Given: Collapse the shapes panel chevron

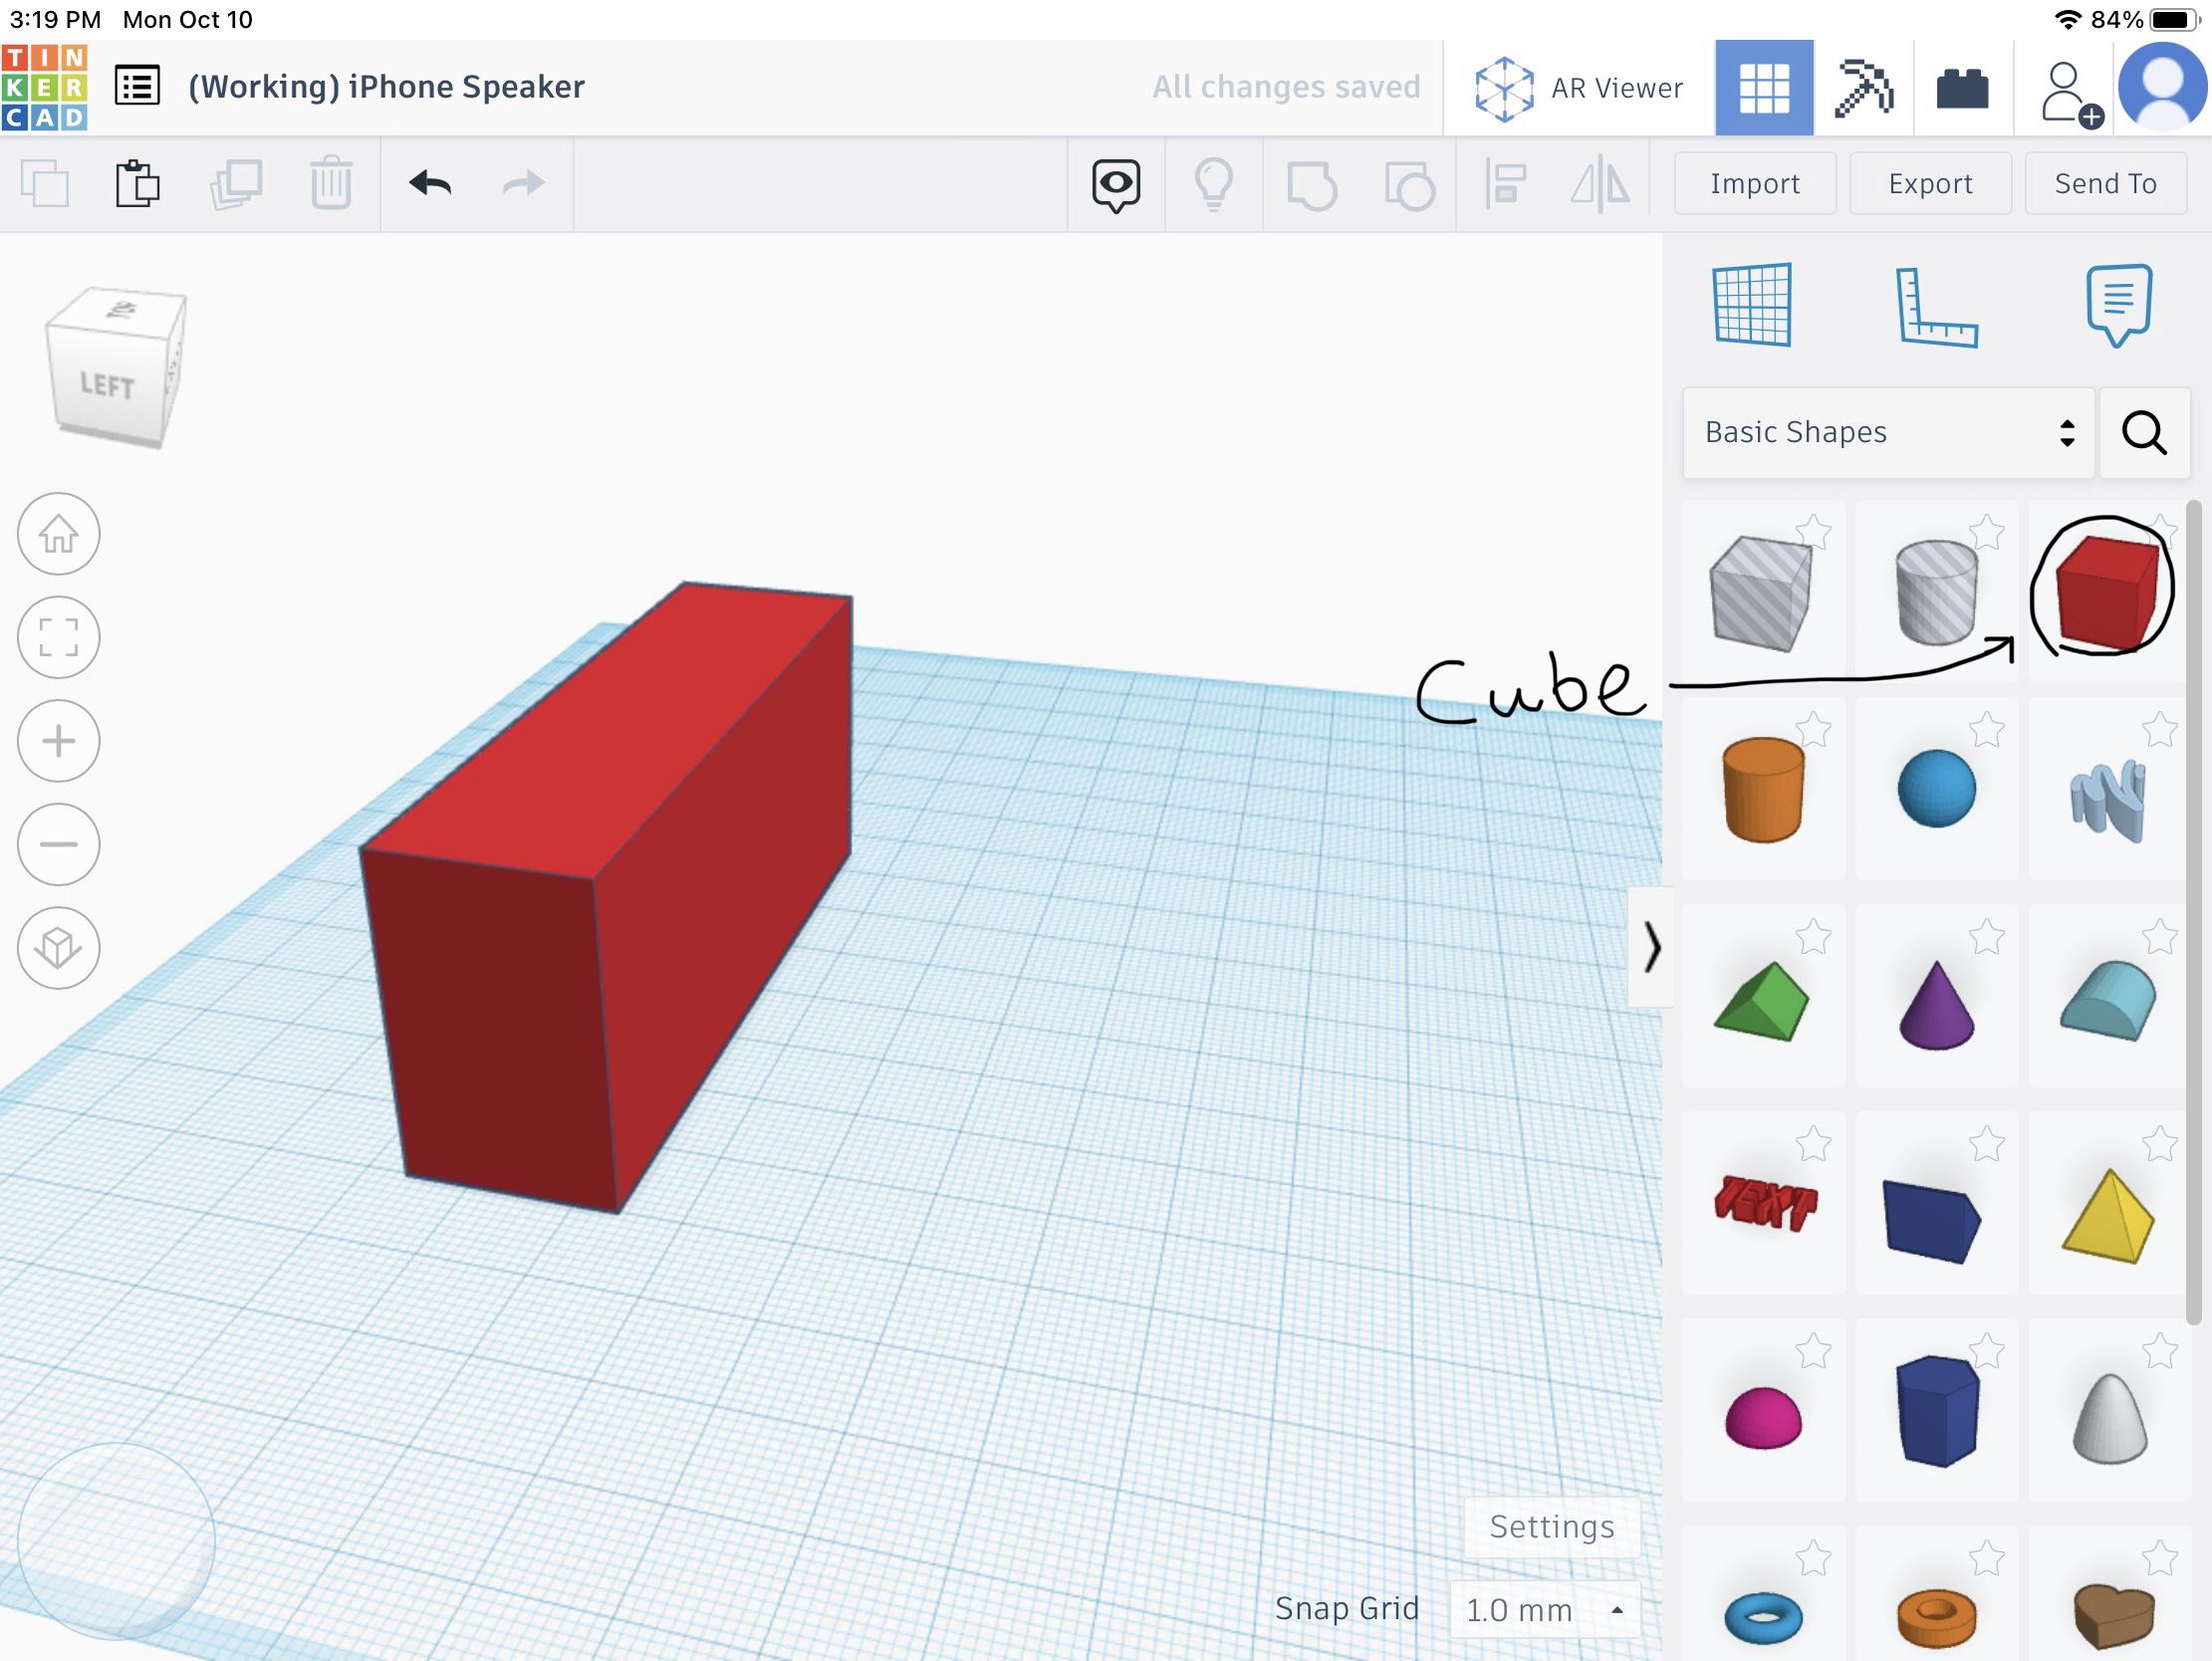Looking at the screenshot, I should (1651, 946).
